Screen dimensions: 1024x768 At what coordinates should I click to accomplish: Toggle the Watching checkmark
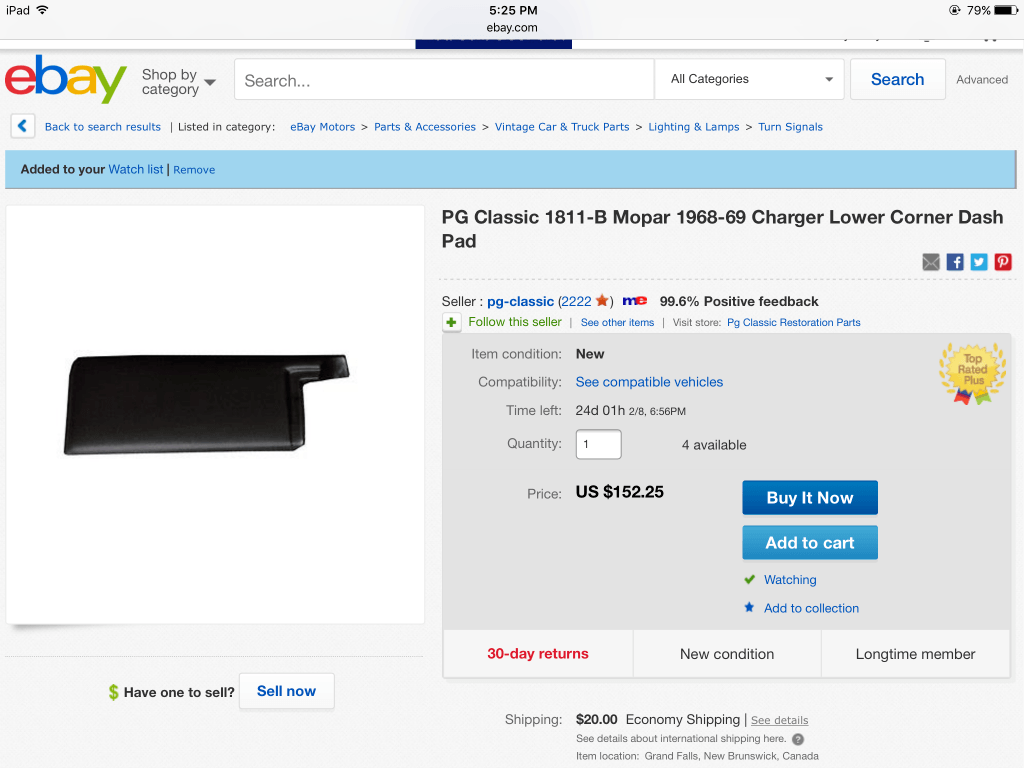[750, 579]
